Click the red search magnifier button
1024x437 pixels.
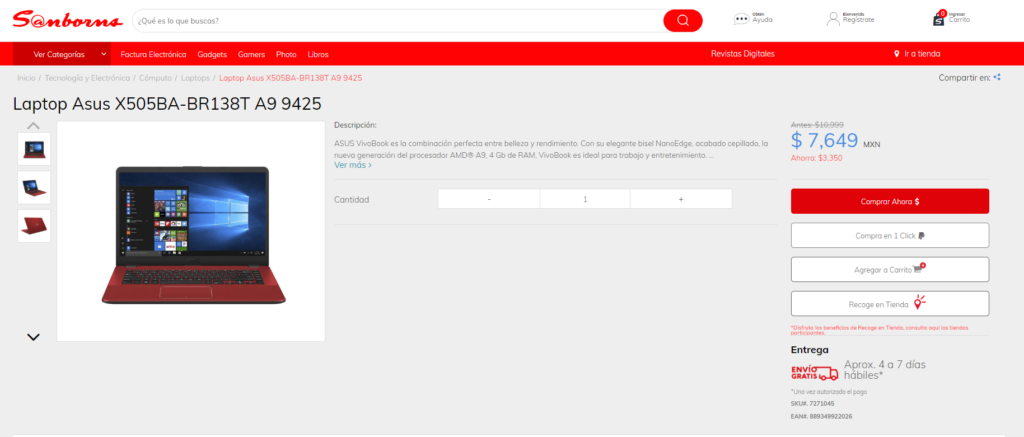682,20
